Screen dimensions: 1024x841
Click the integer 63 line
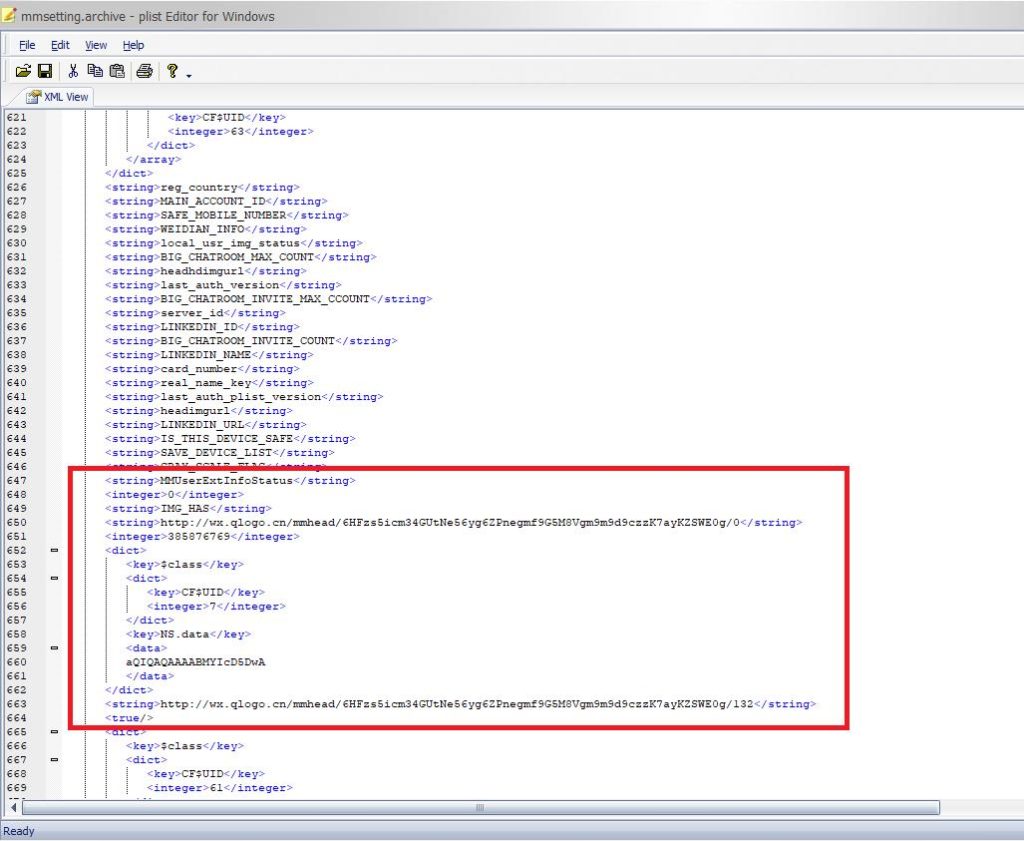click(x=240, y=131)
